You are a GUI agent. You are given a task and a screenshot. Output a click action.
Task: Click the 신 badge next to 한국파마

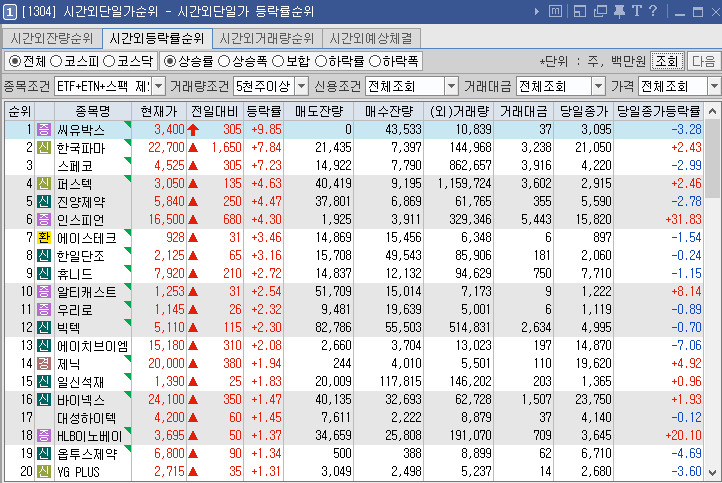click(44, 147)
